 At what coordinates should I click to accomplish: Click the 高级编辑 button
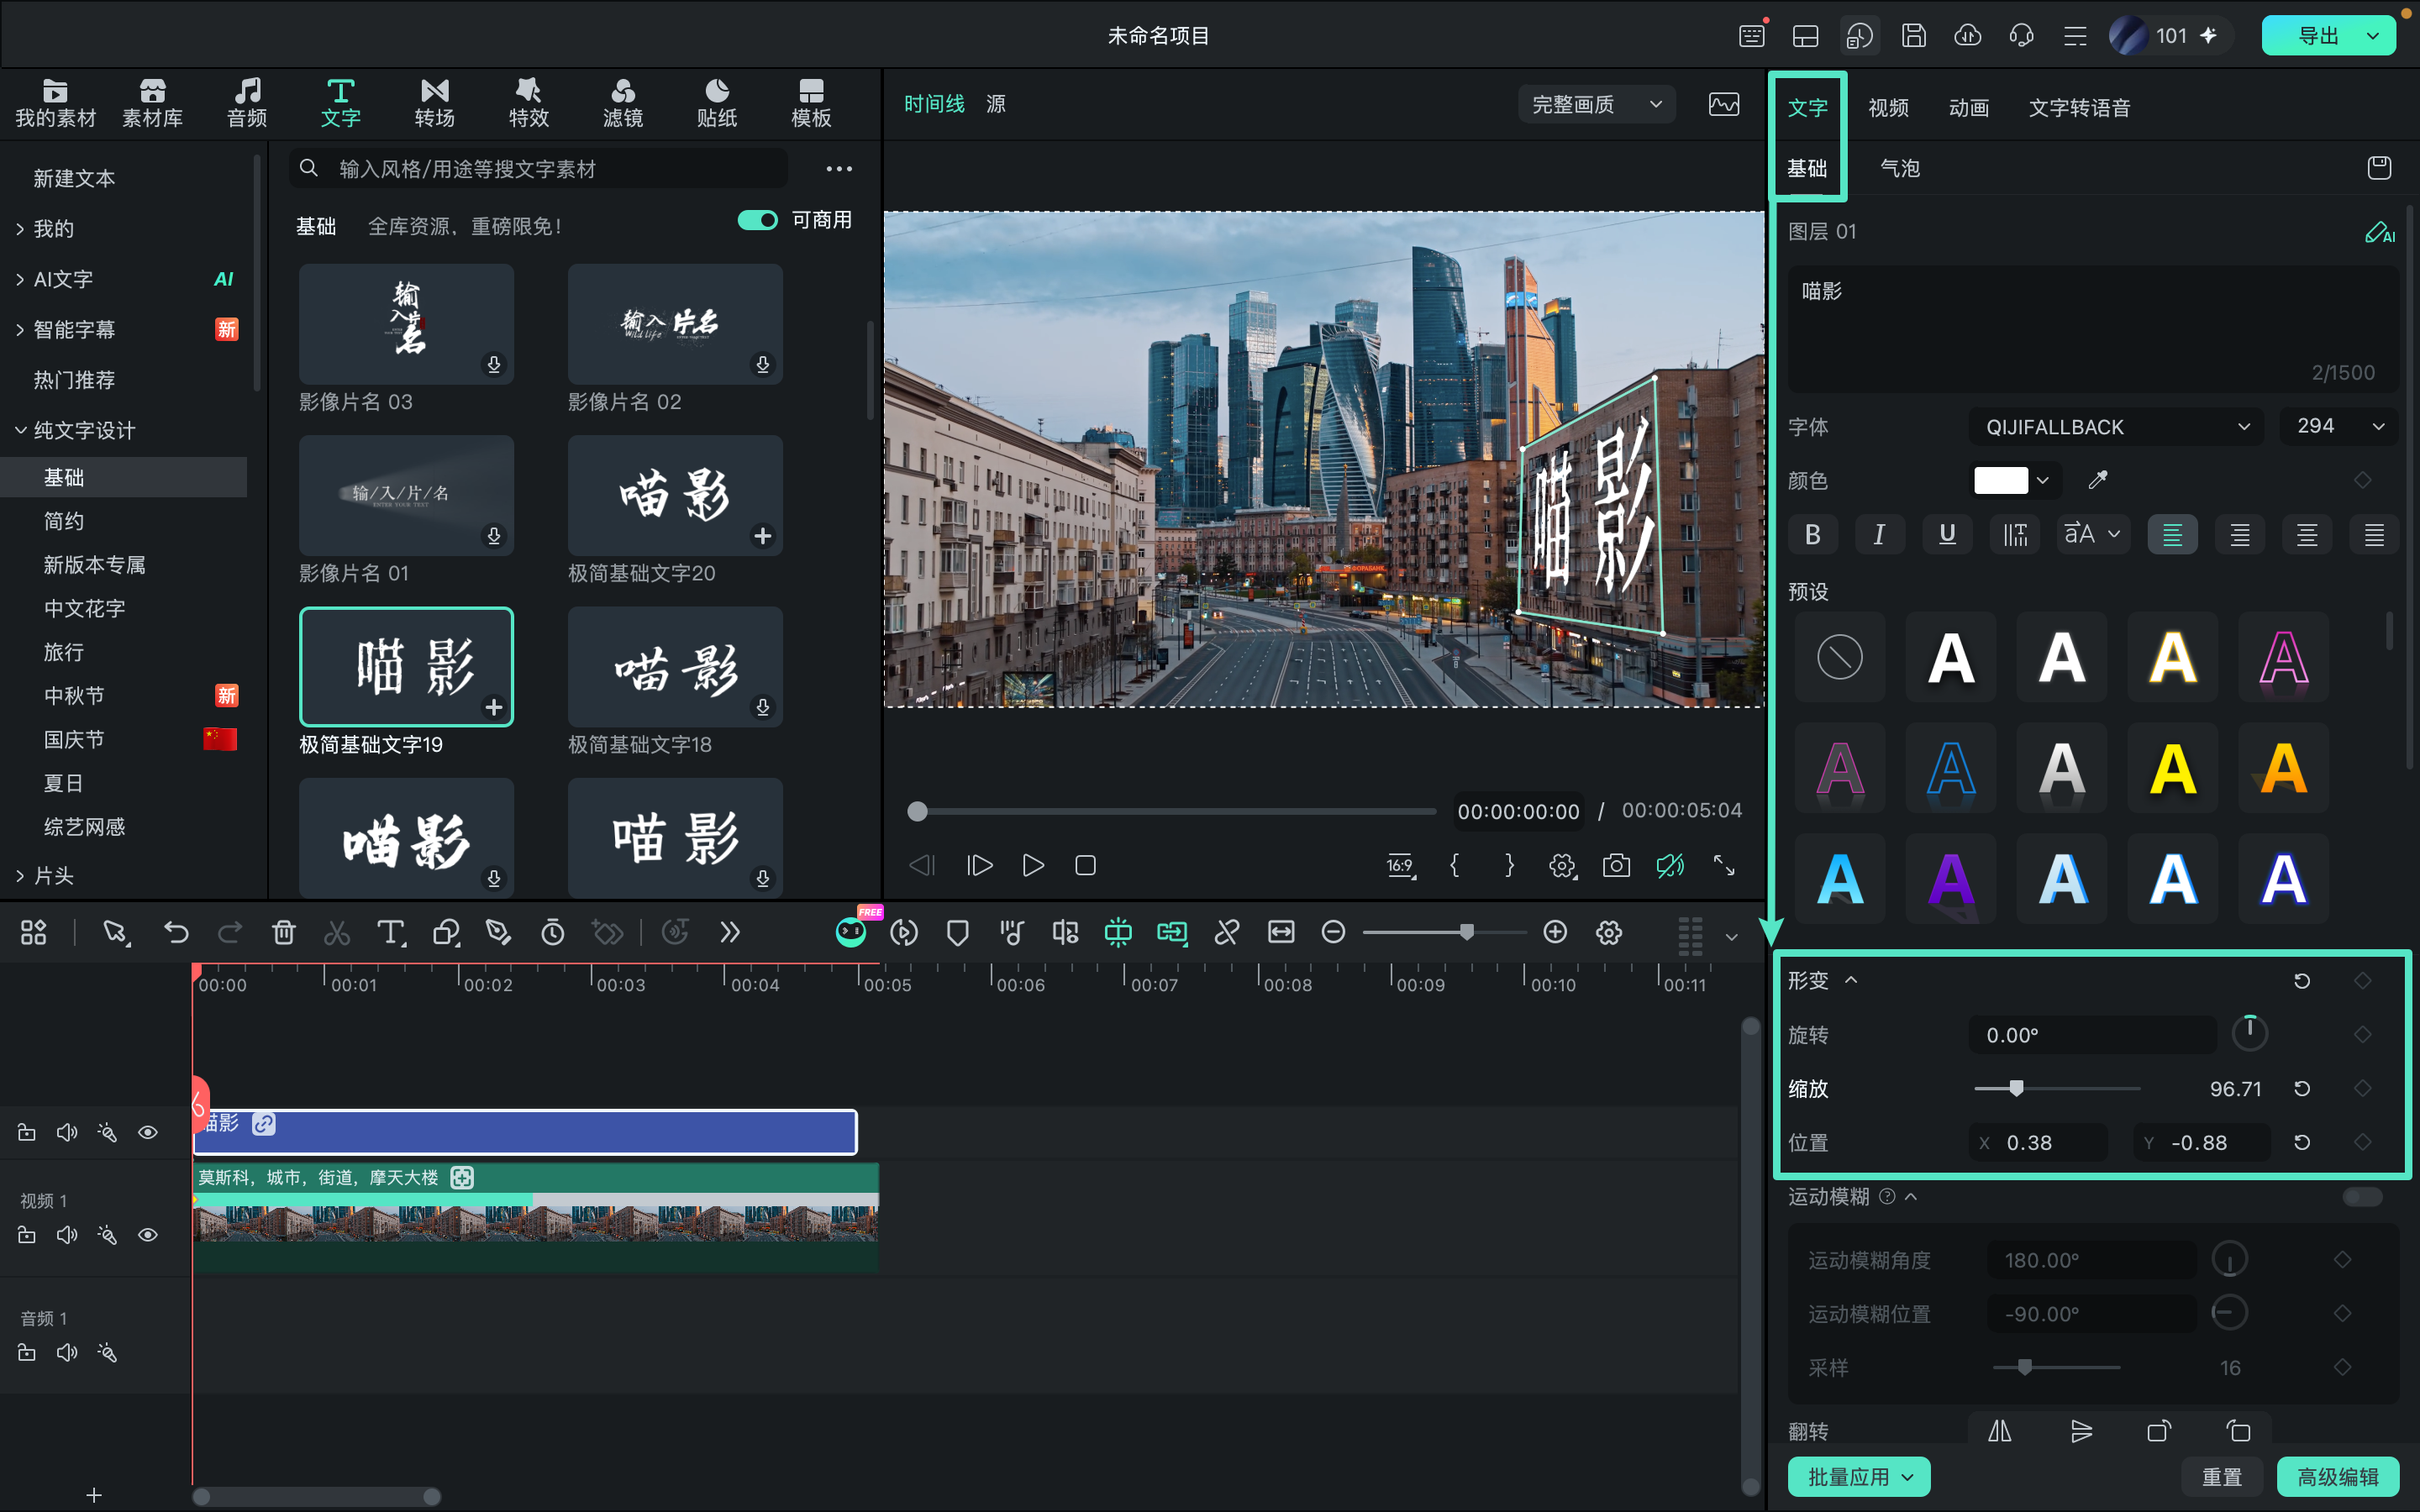[2337, 1476]
